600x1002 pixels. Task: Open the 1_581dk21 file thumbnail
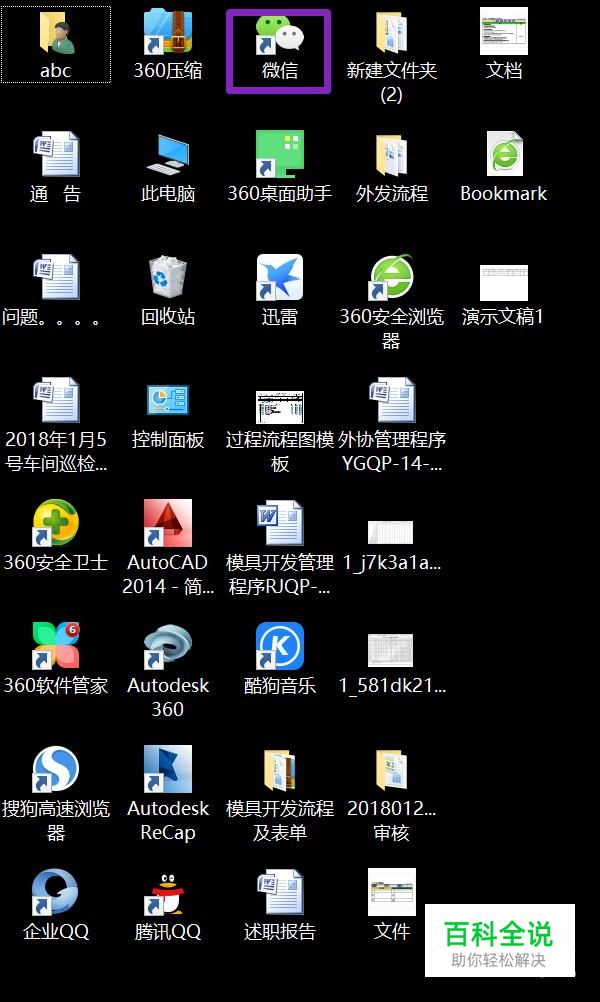[x=390, y=651]
